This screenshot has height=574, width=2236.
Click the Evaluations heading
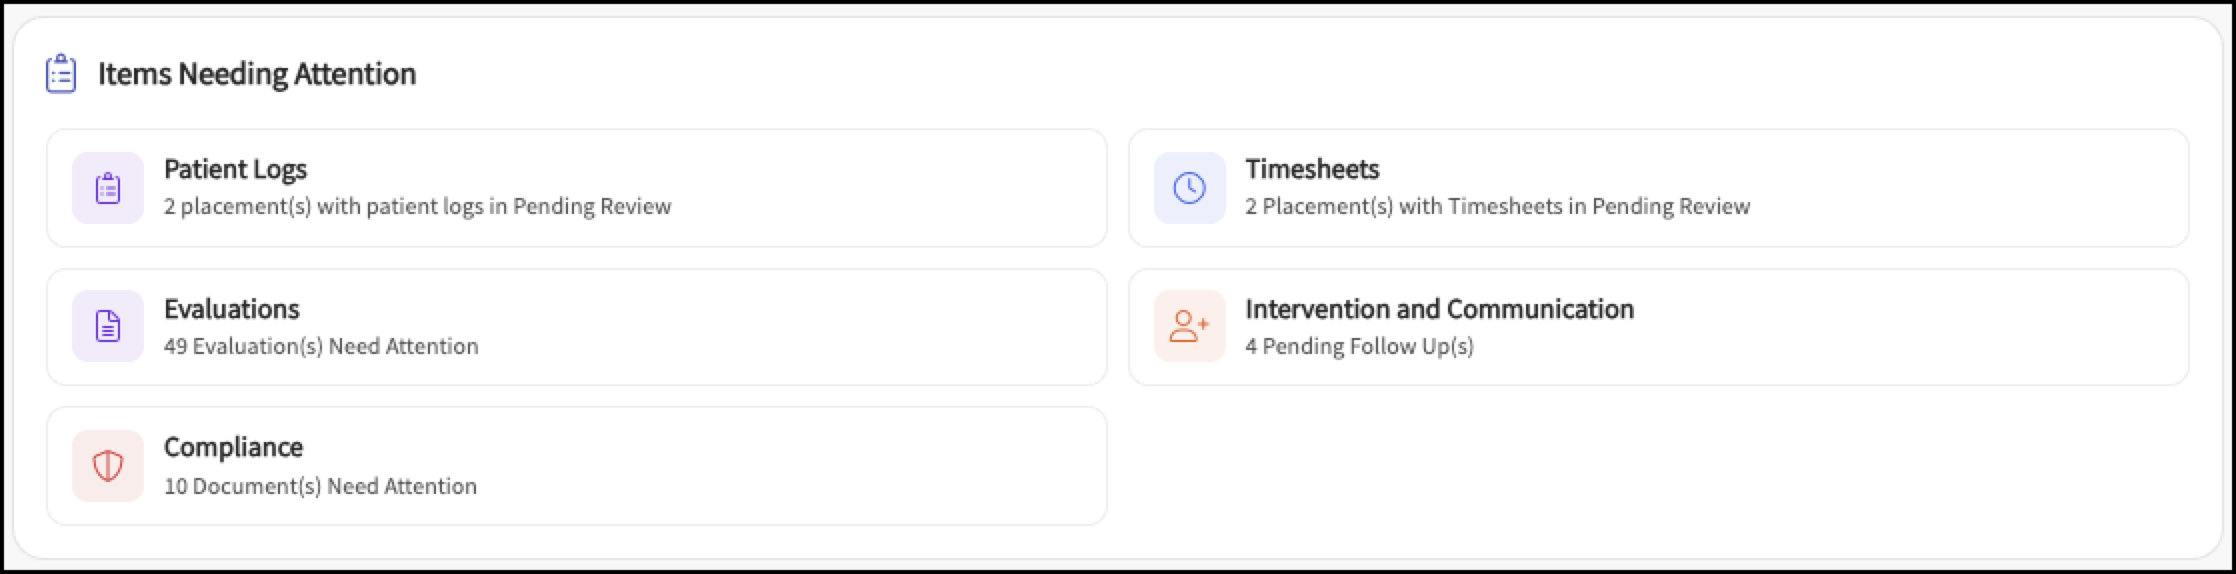point(232,309)
